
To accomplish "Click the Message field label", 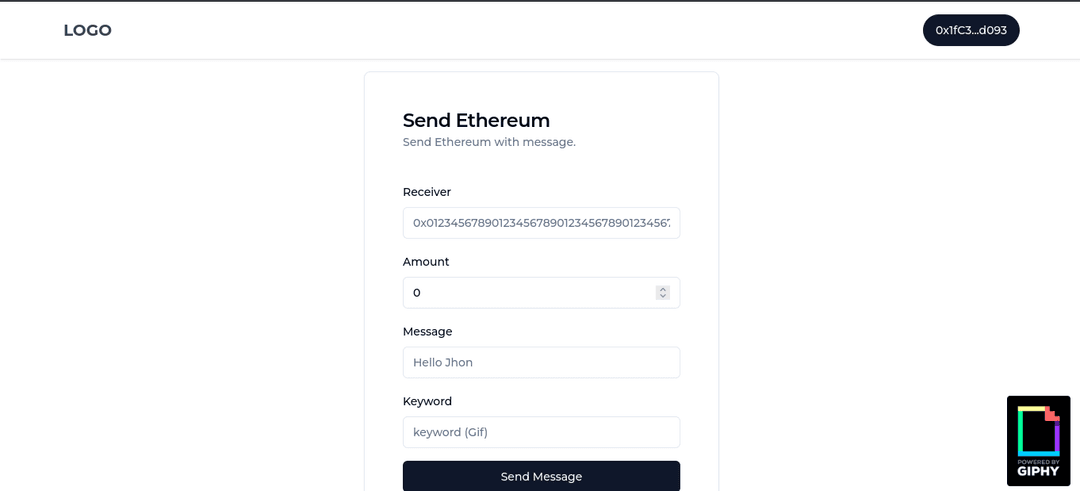I will point(428,331).
